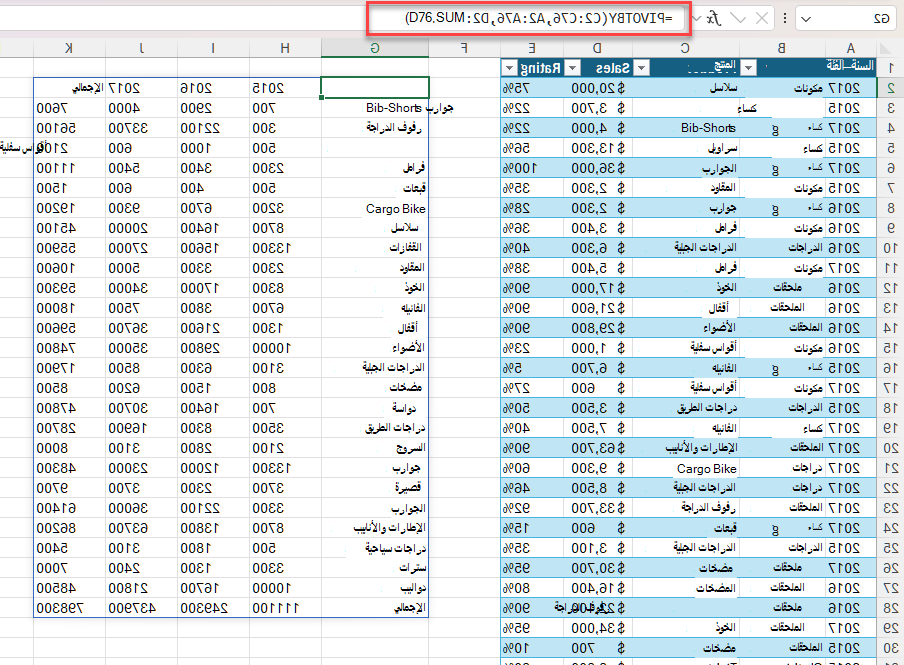Select column header G
Screen dimensions: 904x665
(x=375, y=48)
